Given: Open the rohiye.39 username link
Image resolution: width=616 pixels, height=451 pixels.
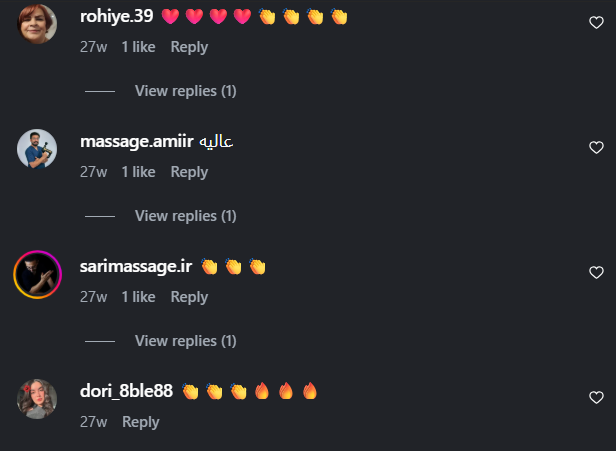Looking at the screenshot, I should (116, 16).
